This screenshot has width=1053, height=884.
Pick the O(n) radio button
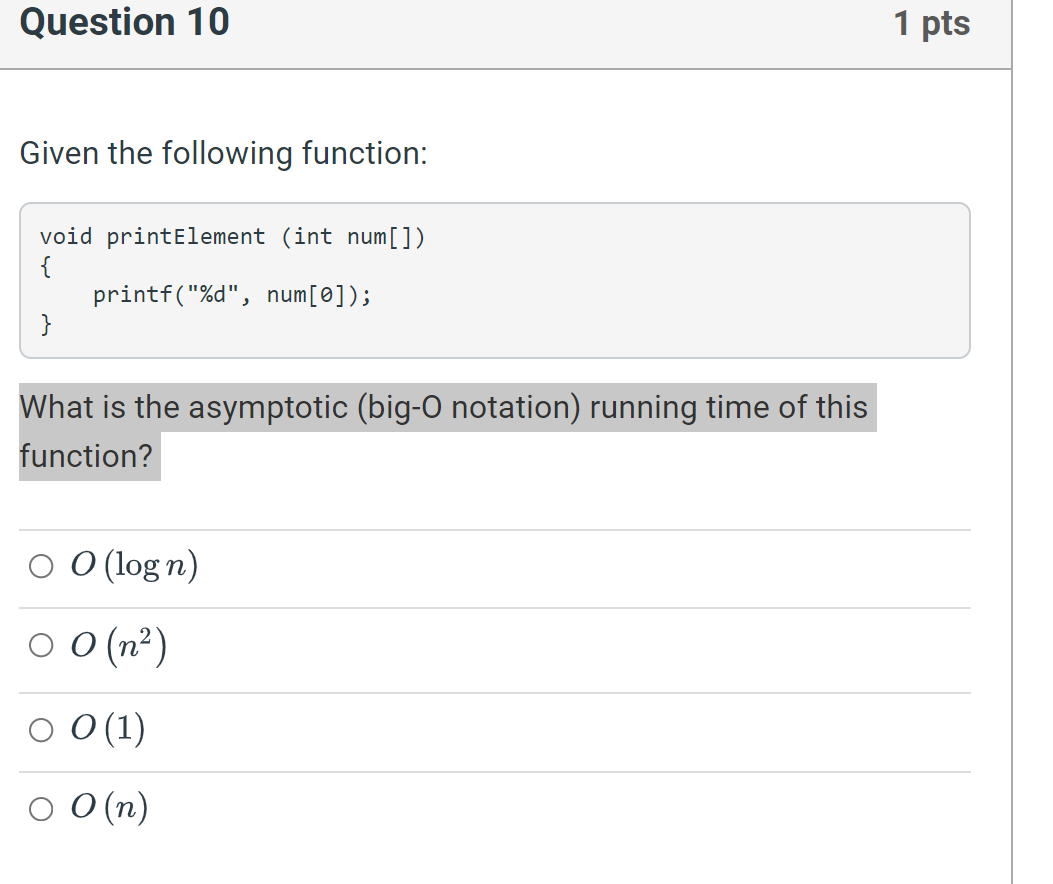42,808
